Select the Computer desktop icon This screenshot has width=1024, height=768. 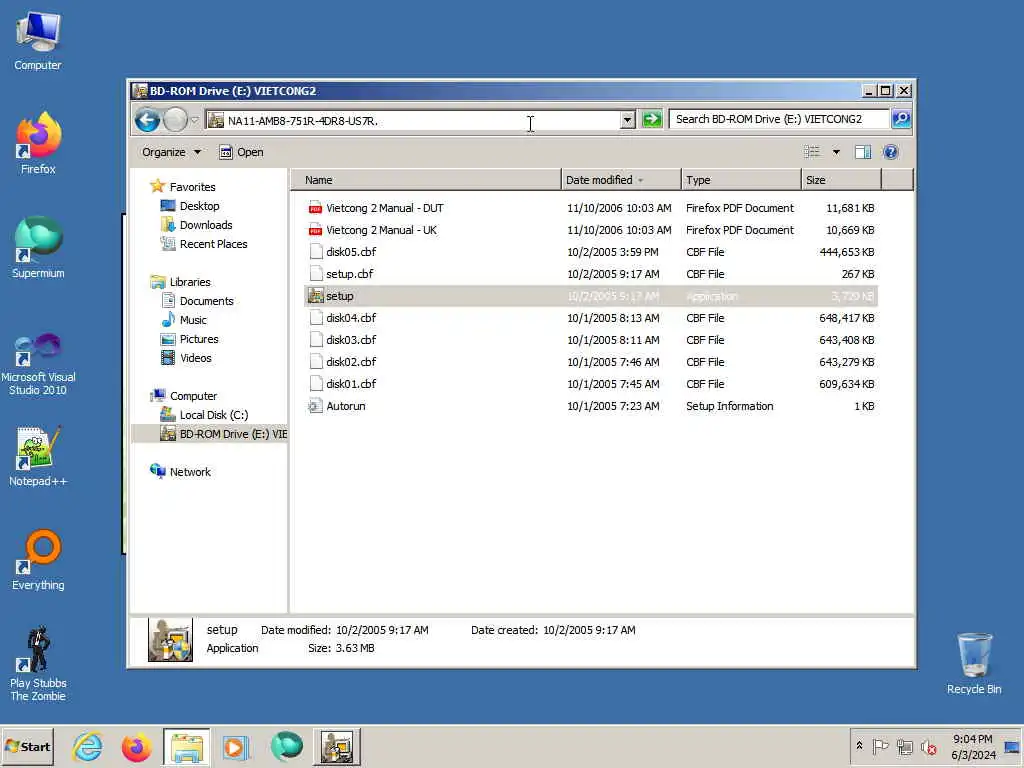pyautogui.click(x=38, y=40)
